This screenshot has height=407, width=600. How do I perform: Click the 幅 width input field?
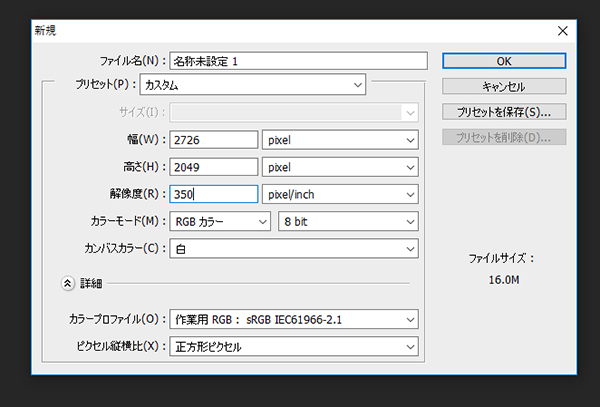click(214, 140)
